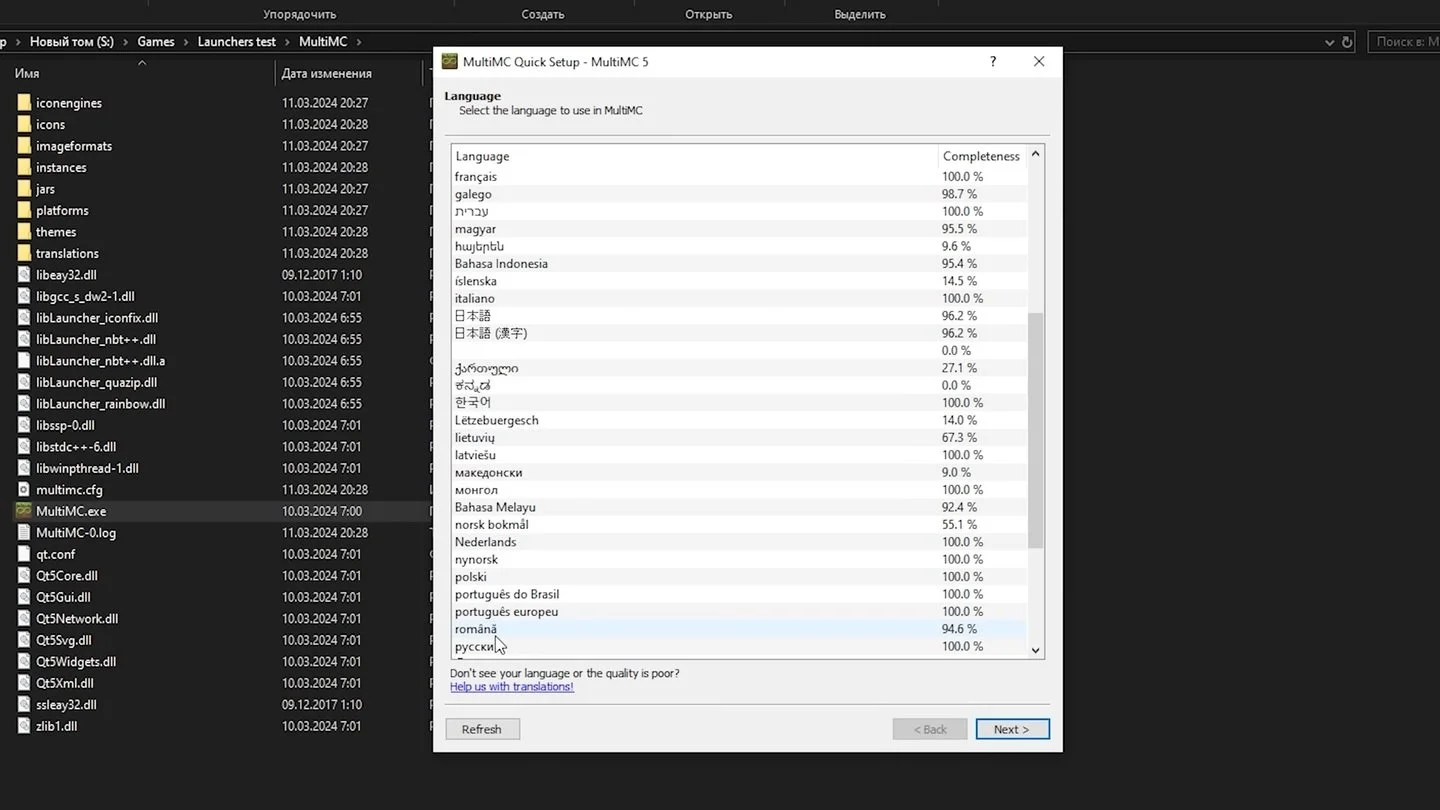Click the platforms folder icon

click(x=24, y=211)
